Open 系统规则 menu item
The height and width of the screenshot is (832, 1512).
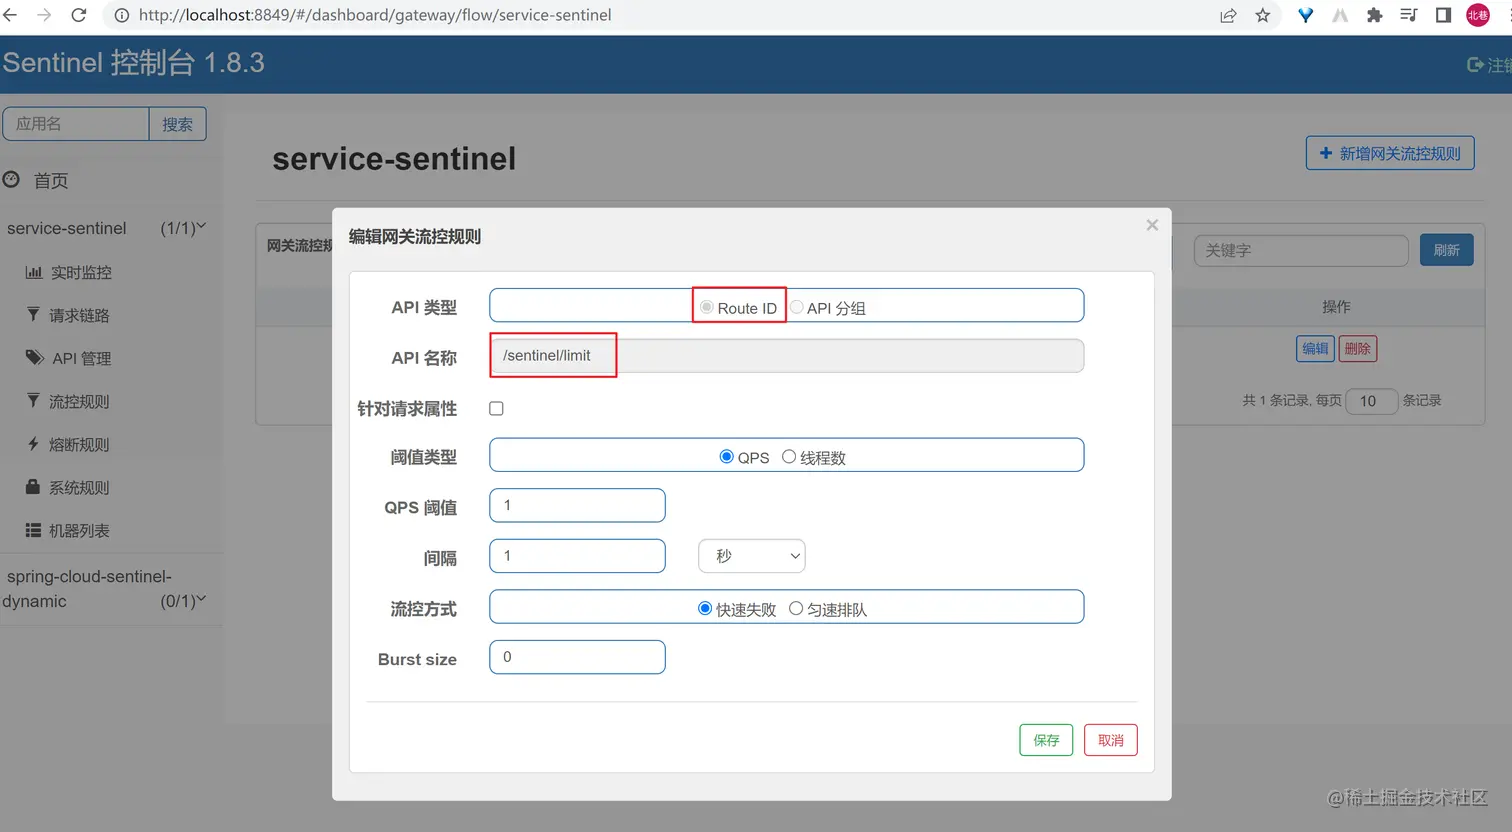click(79, 487)
